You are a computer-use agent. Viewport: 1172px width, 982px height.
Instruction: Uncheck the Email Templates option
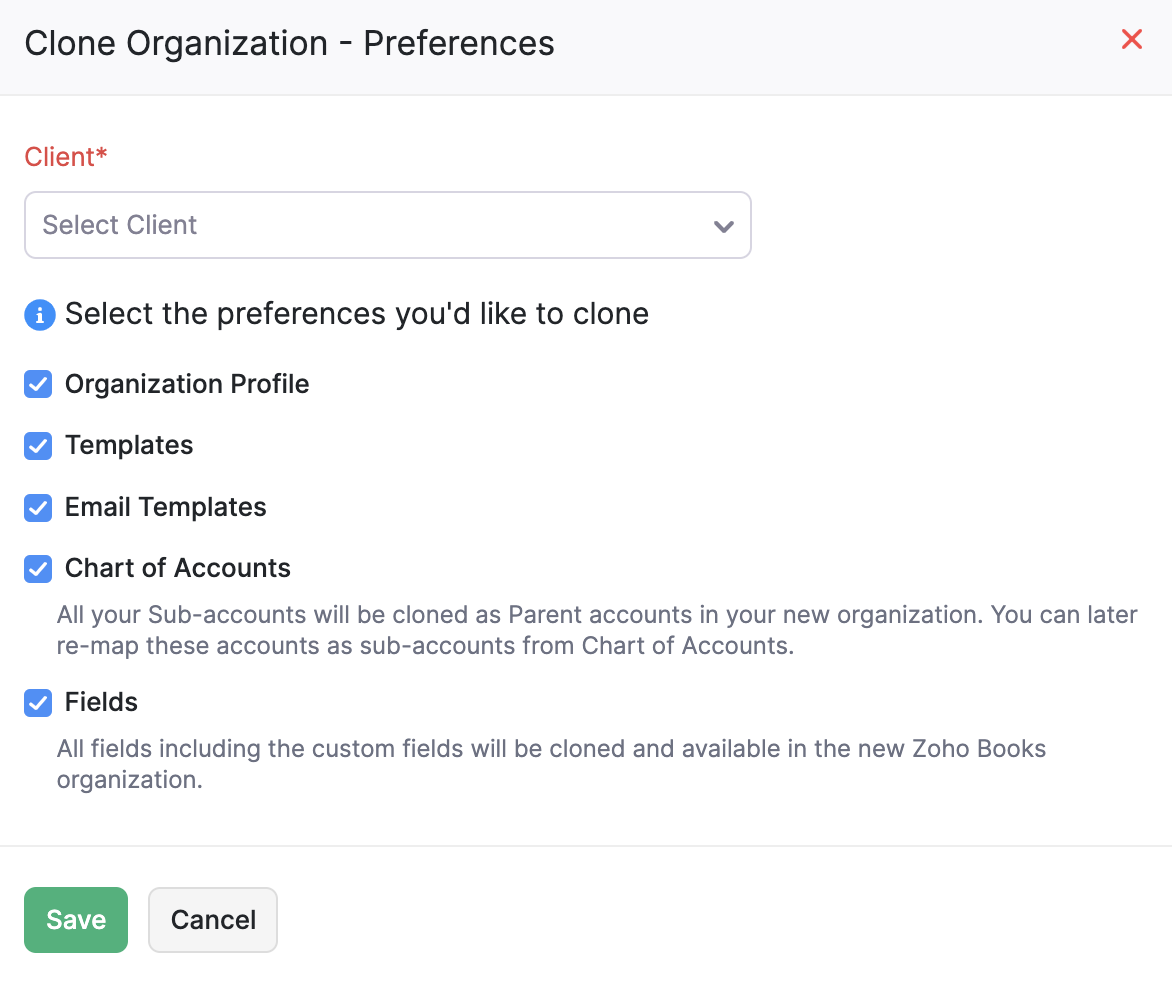coord(37,507)
